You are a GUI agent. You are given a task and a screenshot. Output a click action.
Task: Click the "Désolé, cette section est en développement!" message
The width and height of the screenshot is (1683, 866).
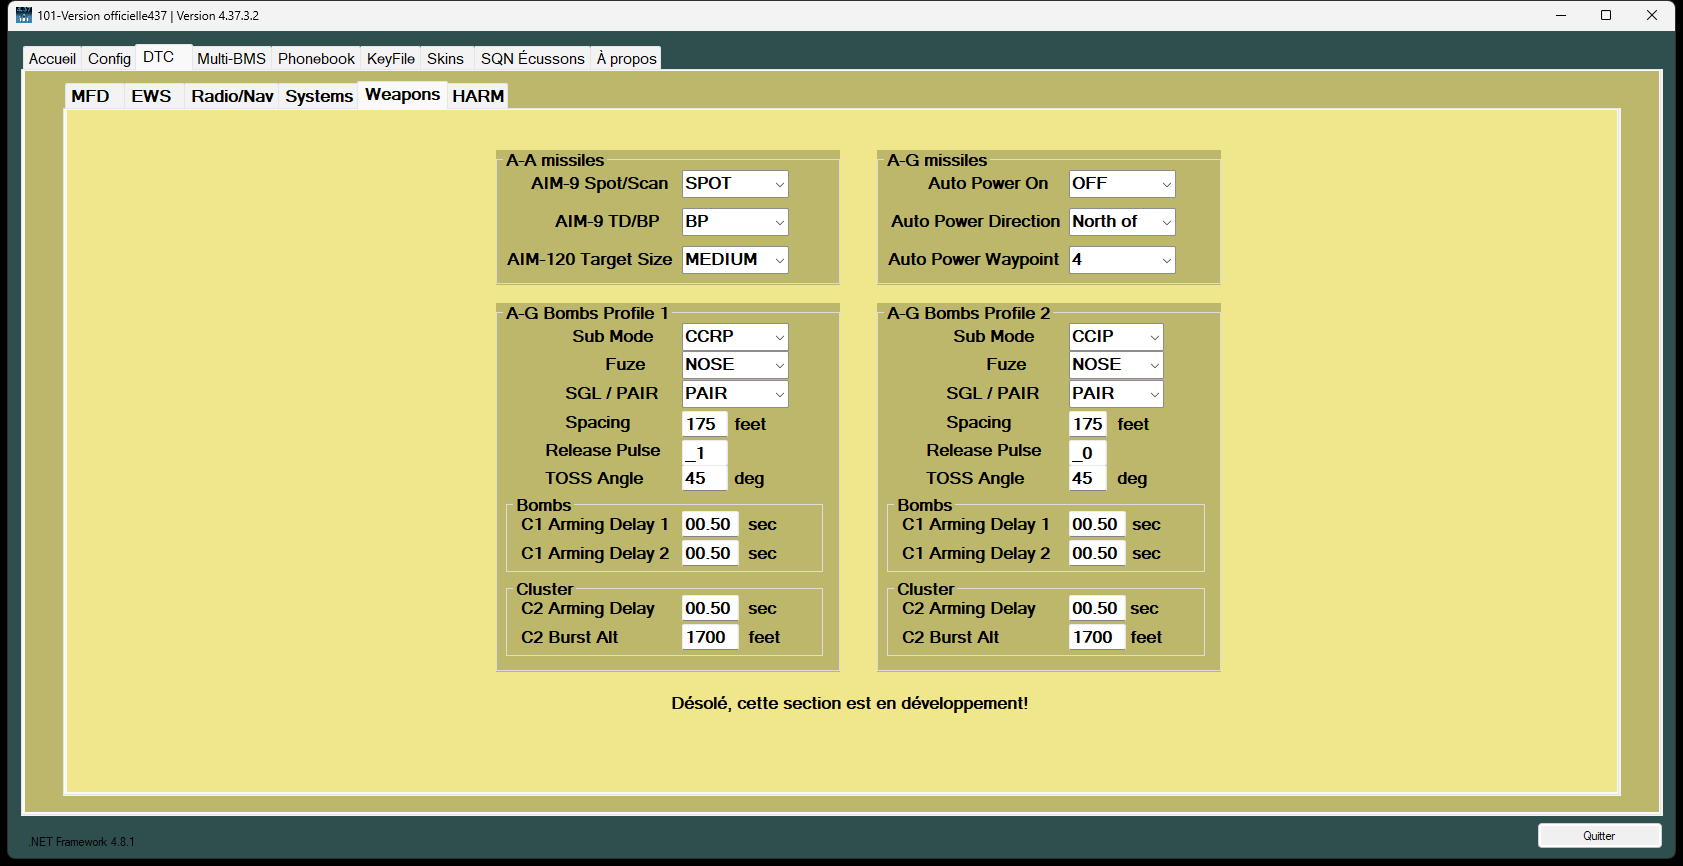[850, 704]
